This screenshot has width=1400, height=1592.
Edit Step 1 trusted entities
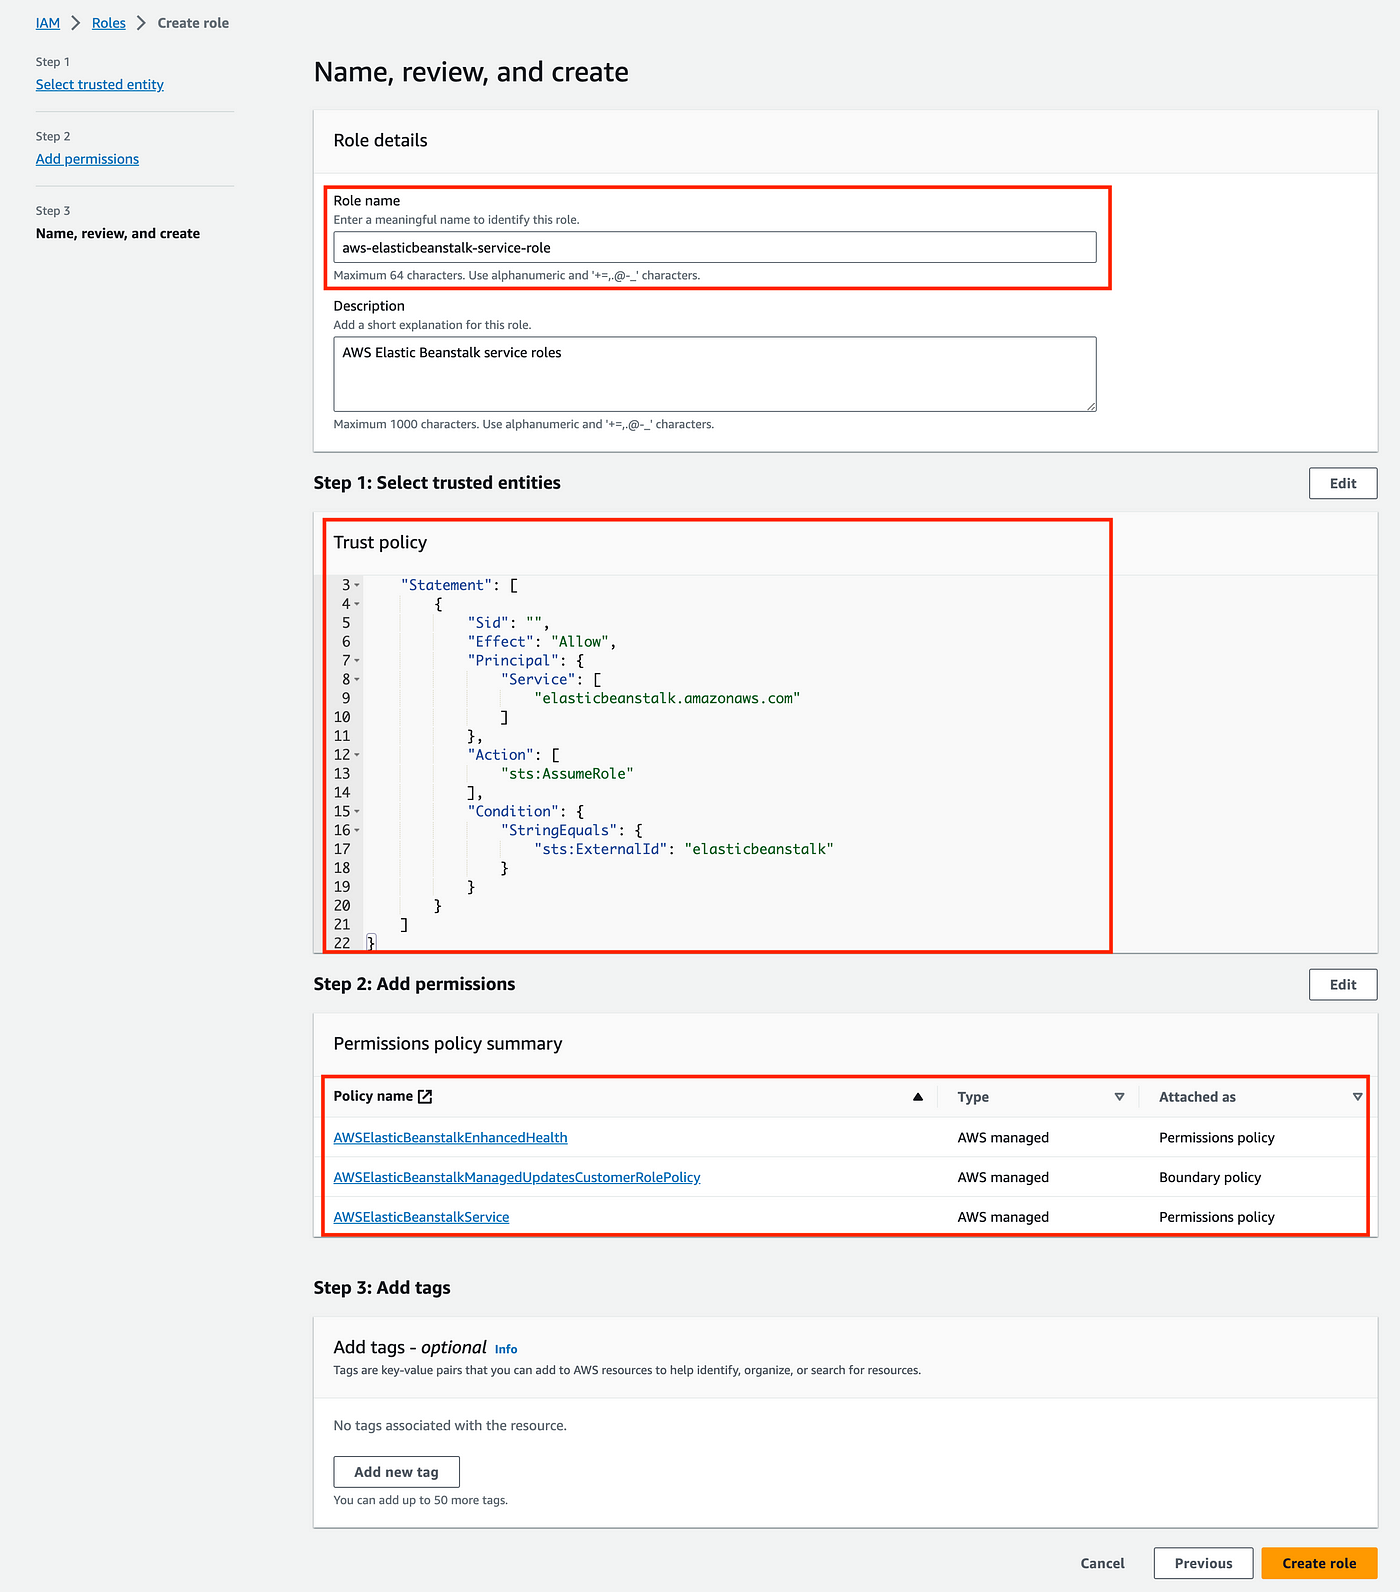1343,483
